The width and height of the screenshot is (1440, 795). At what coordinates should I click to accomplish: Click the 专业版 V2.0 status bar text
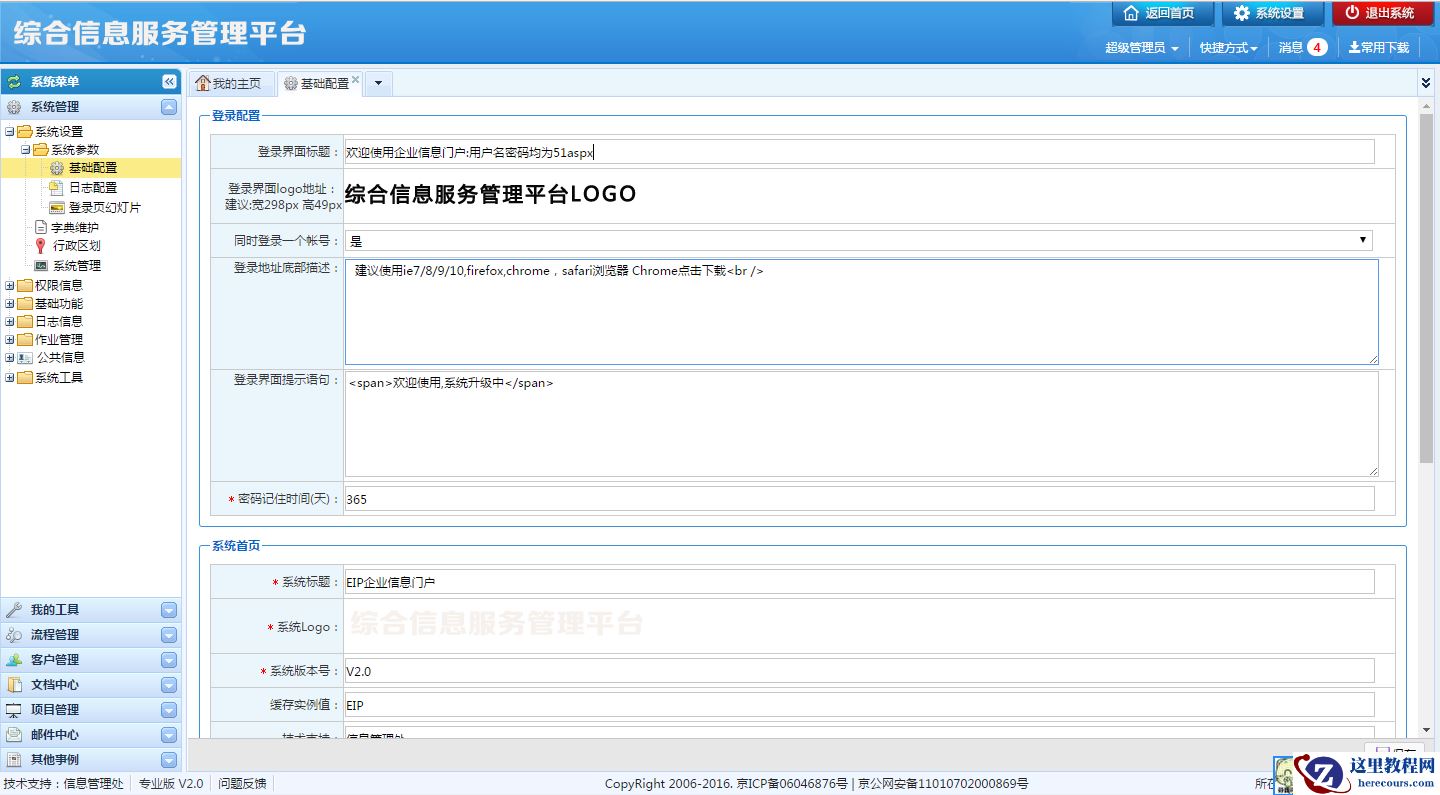point(171,784)
